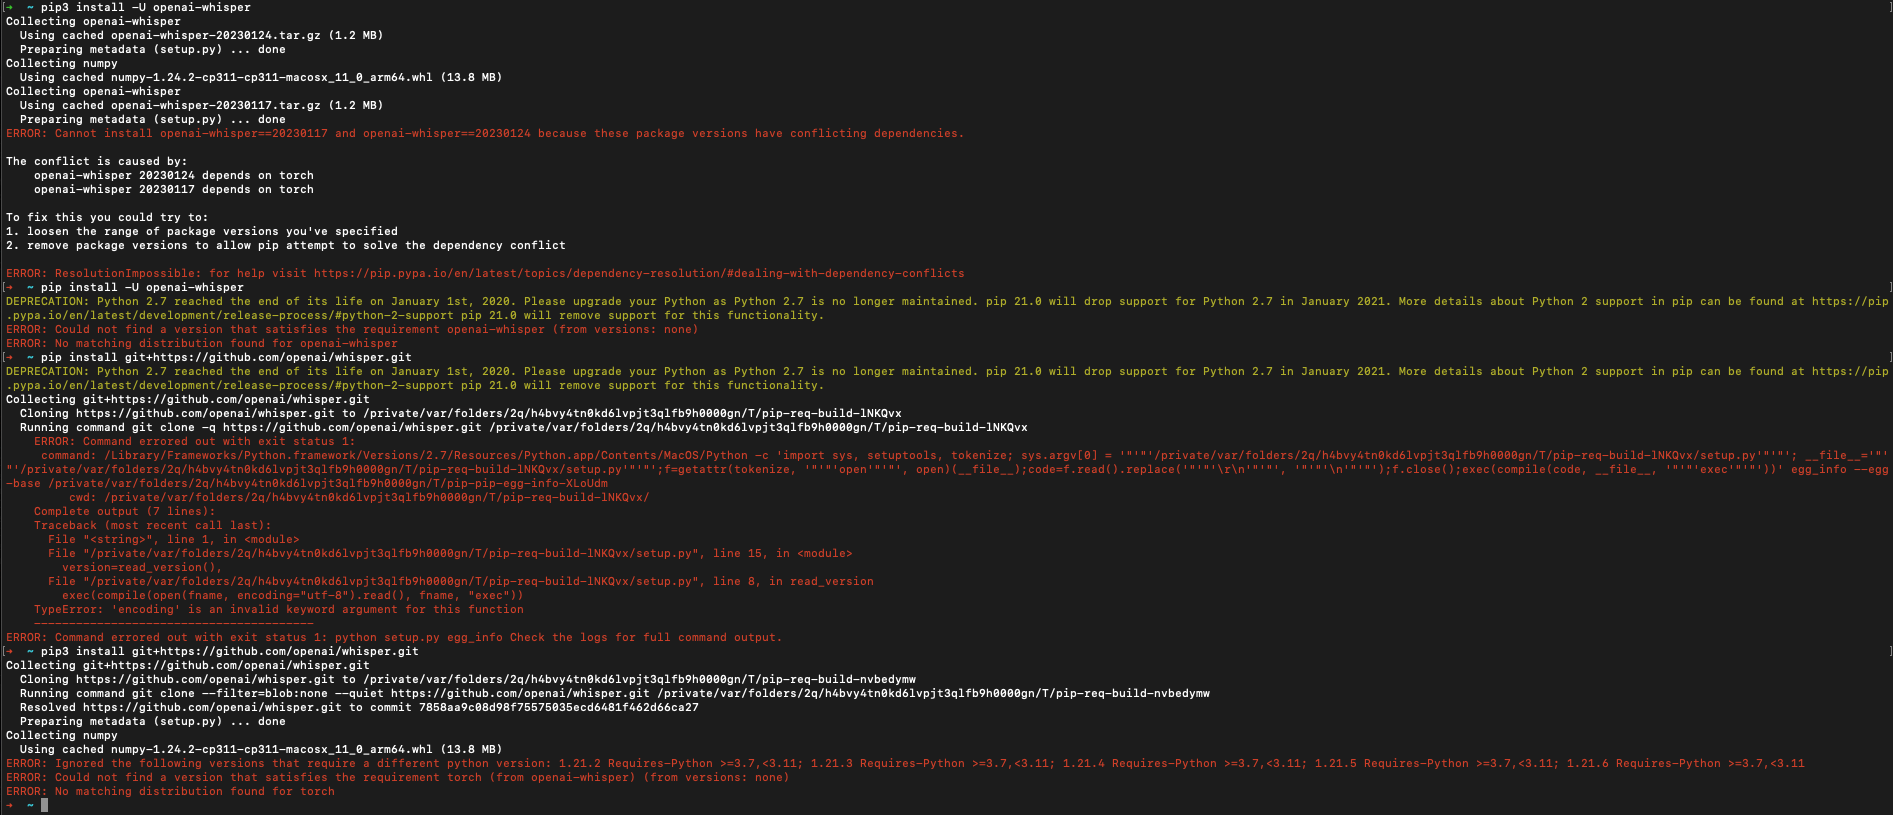Click the indented 'ERROR: Command errored out with exit status 1:' line
The width and height of the screenshot is (1893, 815).
click(x=194, y=441)
